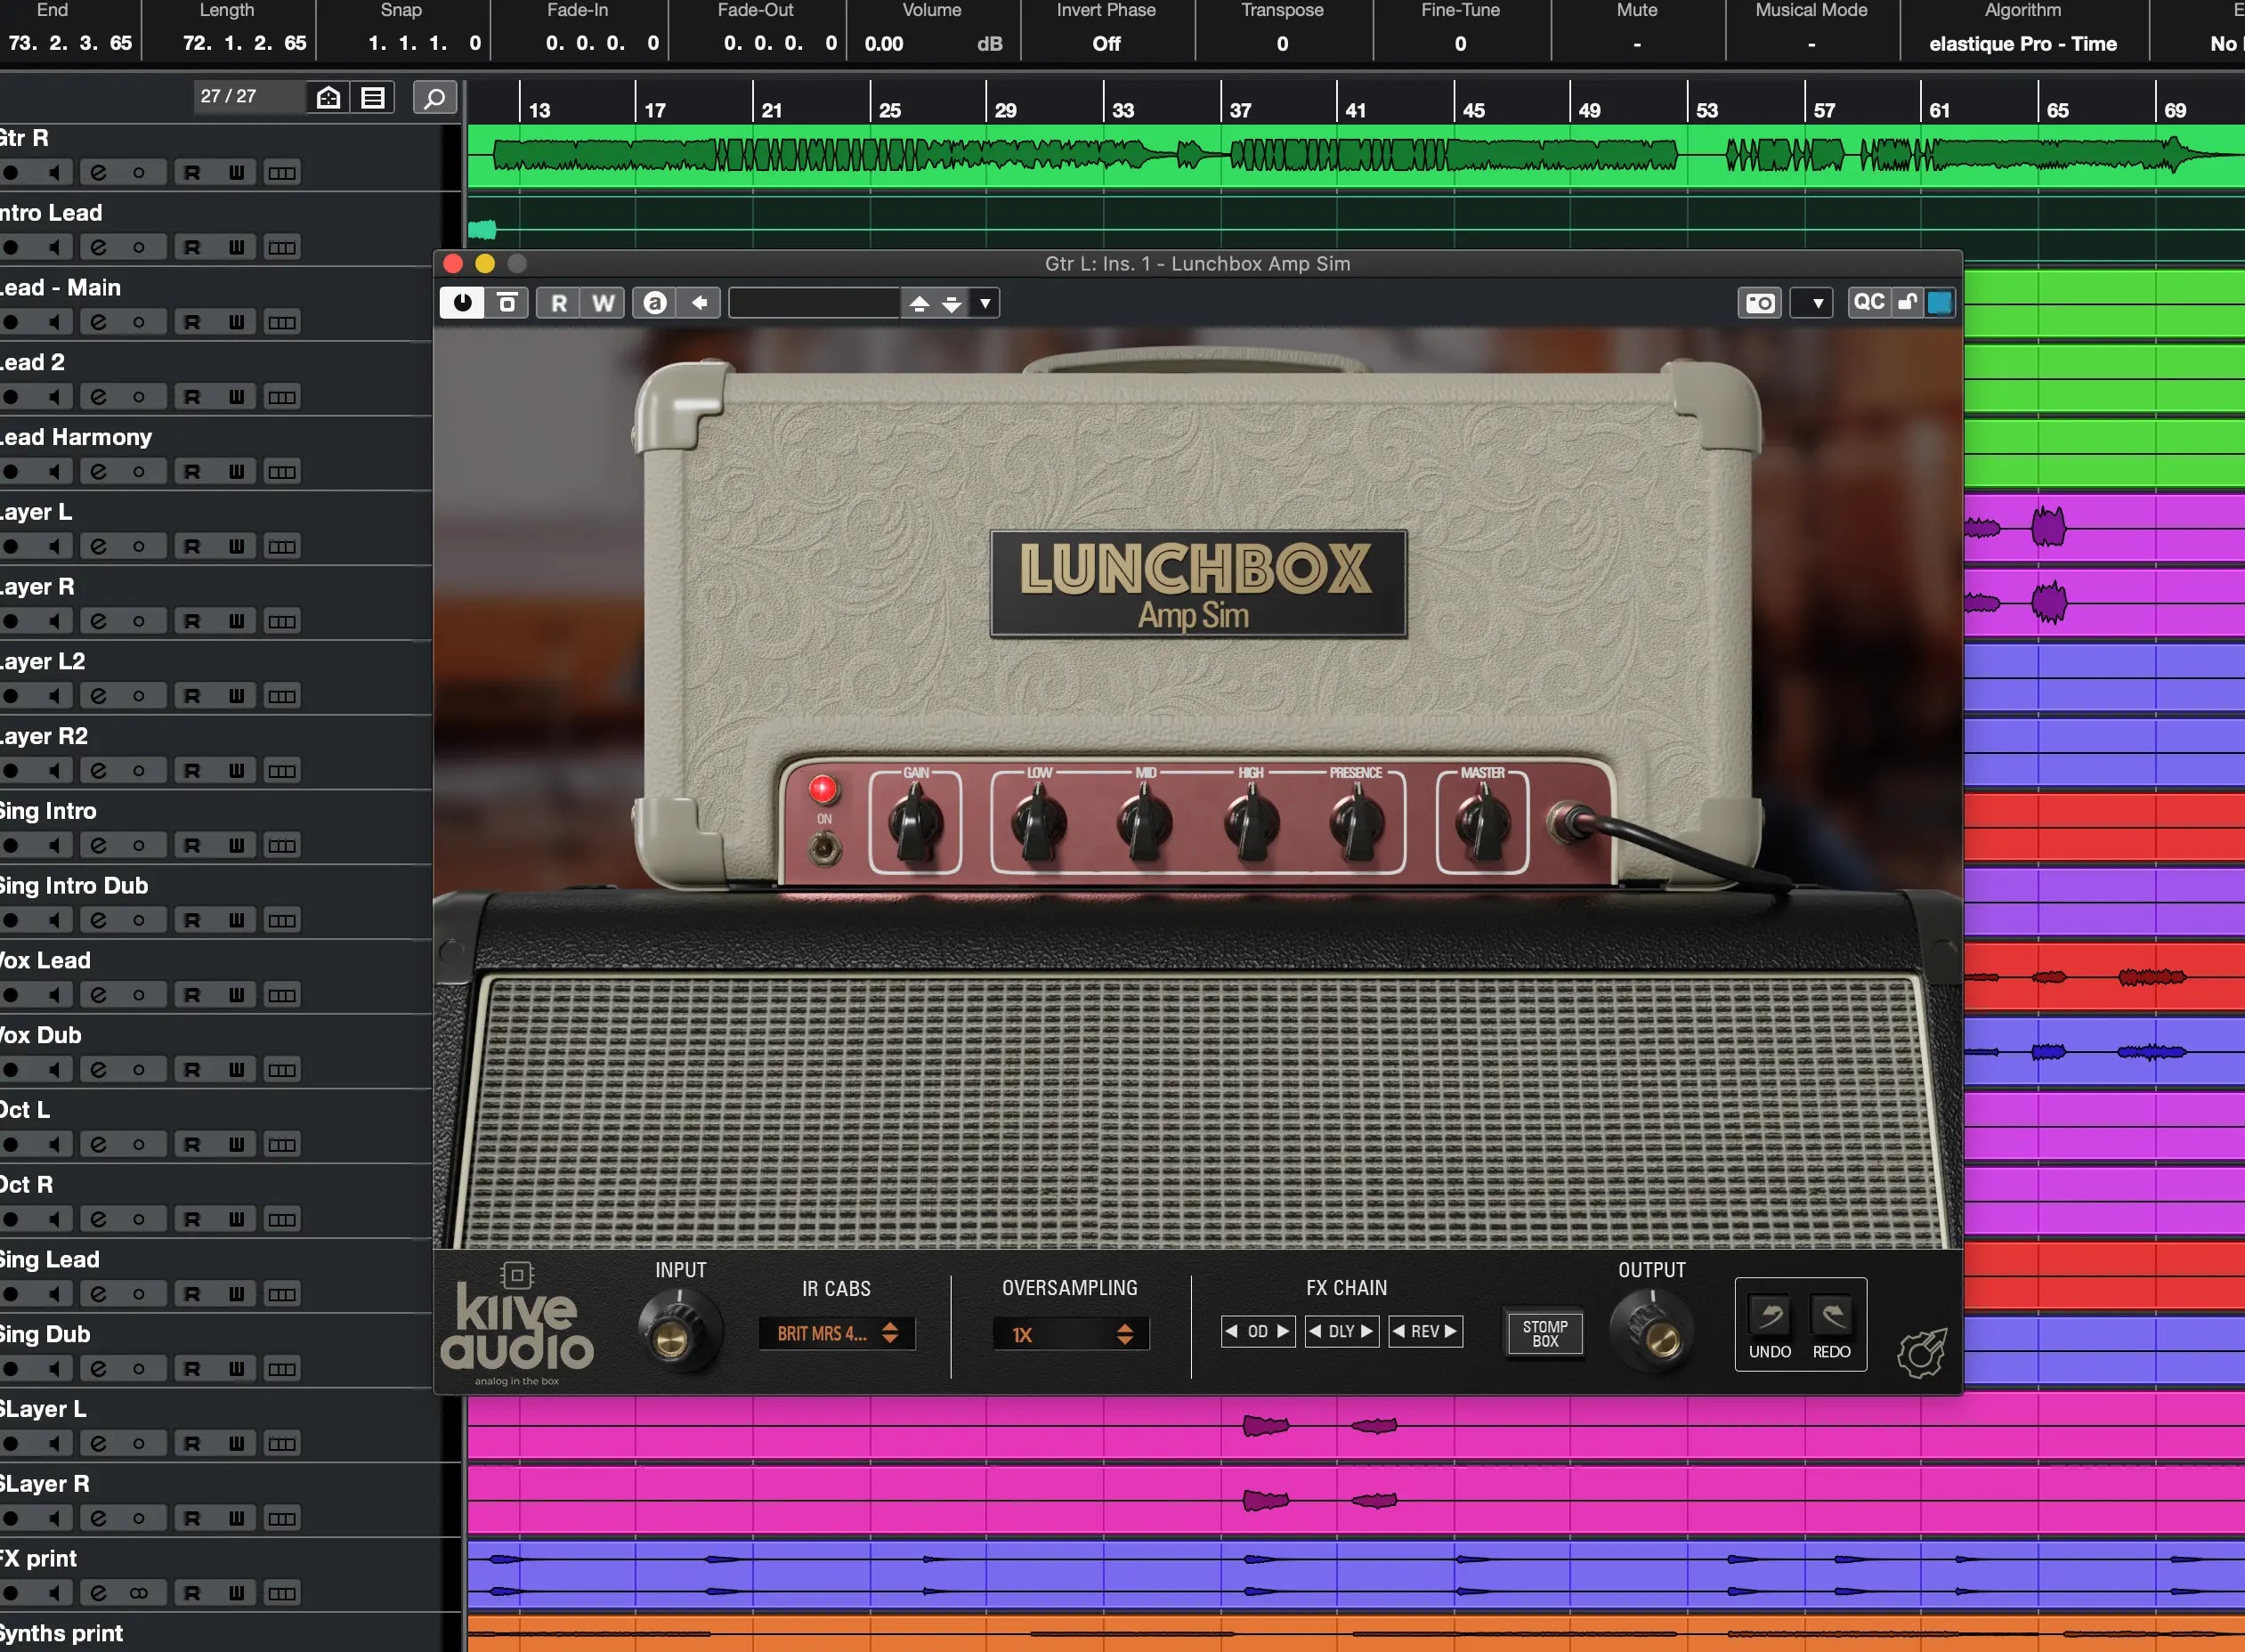Enable Write automation on Layer L track
The height and width of the screenshot is (1652, 2245).
click(x=236, y=547)
